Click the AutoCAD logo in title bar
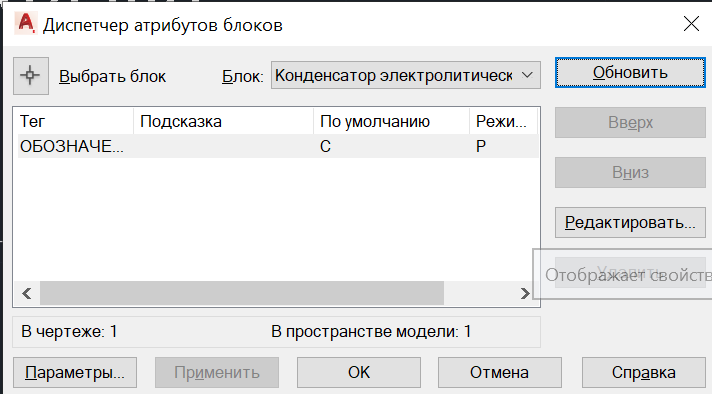Viewport: 712px width, 394px height. pos(25,23)
